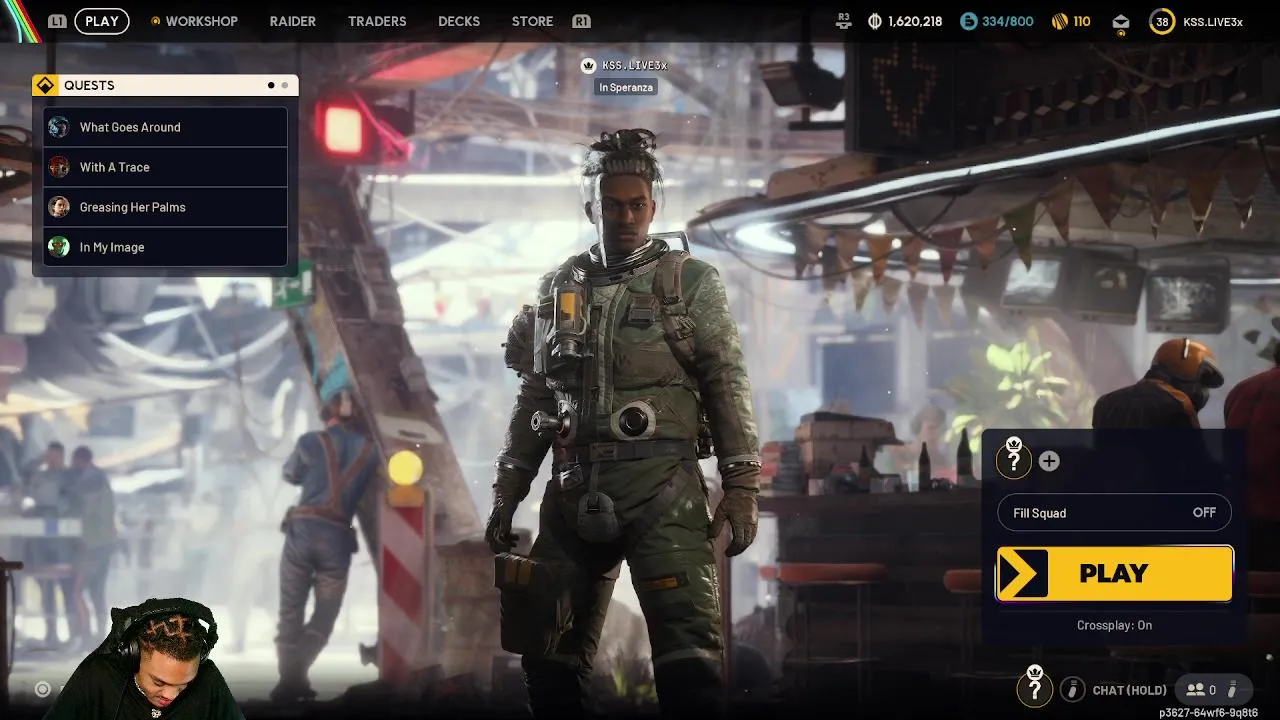Open the With A Trace quest

pyautogui.click(x=166, y=167)
